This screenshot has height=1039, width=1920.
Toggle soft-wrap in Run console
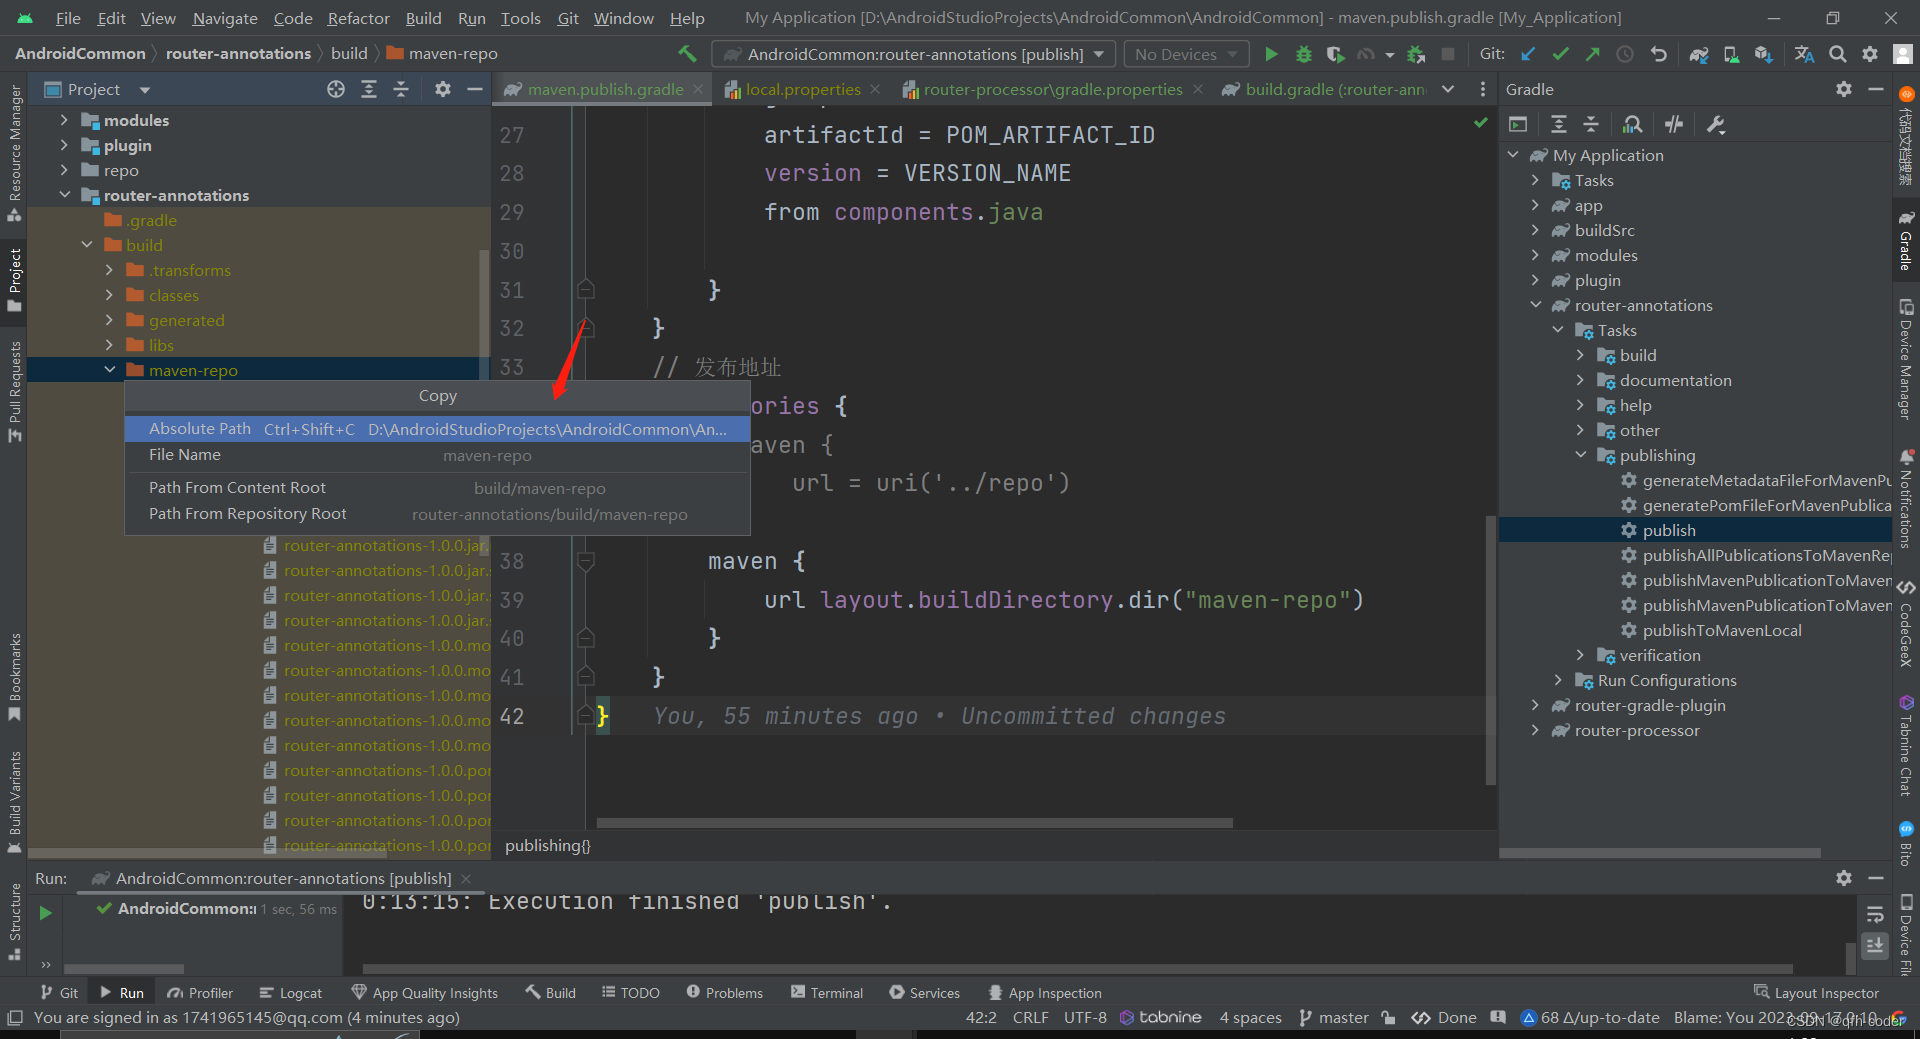pyautogui.click(x=1875, y=914)
